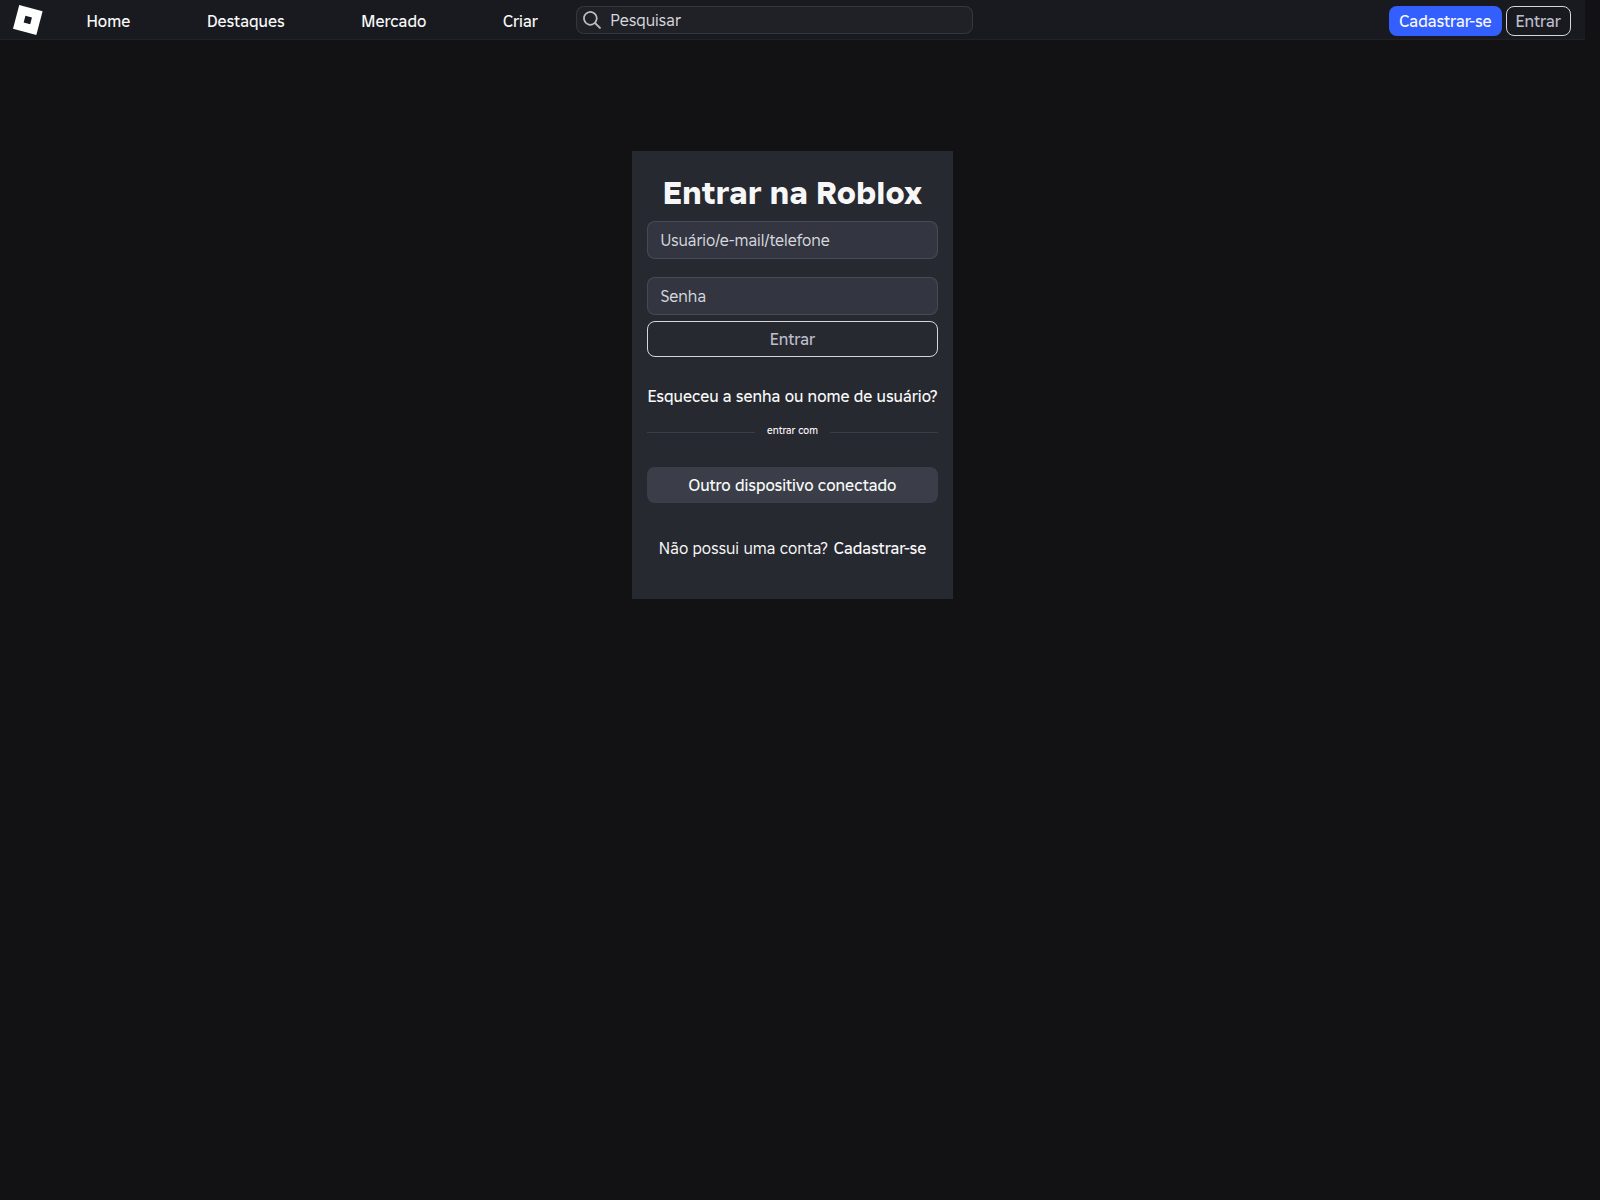The image size is (1600, 1200).
Task: Click the Roblox logo icon
Action: tap(28, 20)
